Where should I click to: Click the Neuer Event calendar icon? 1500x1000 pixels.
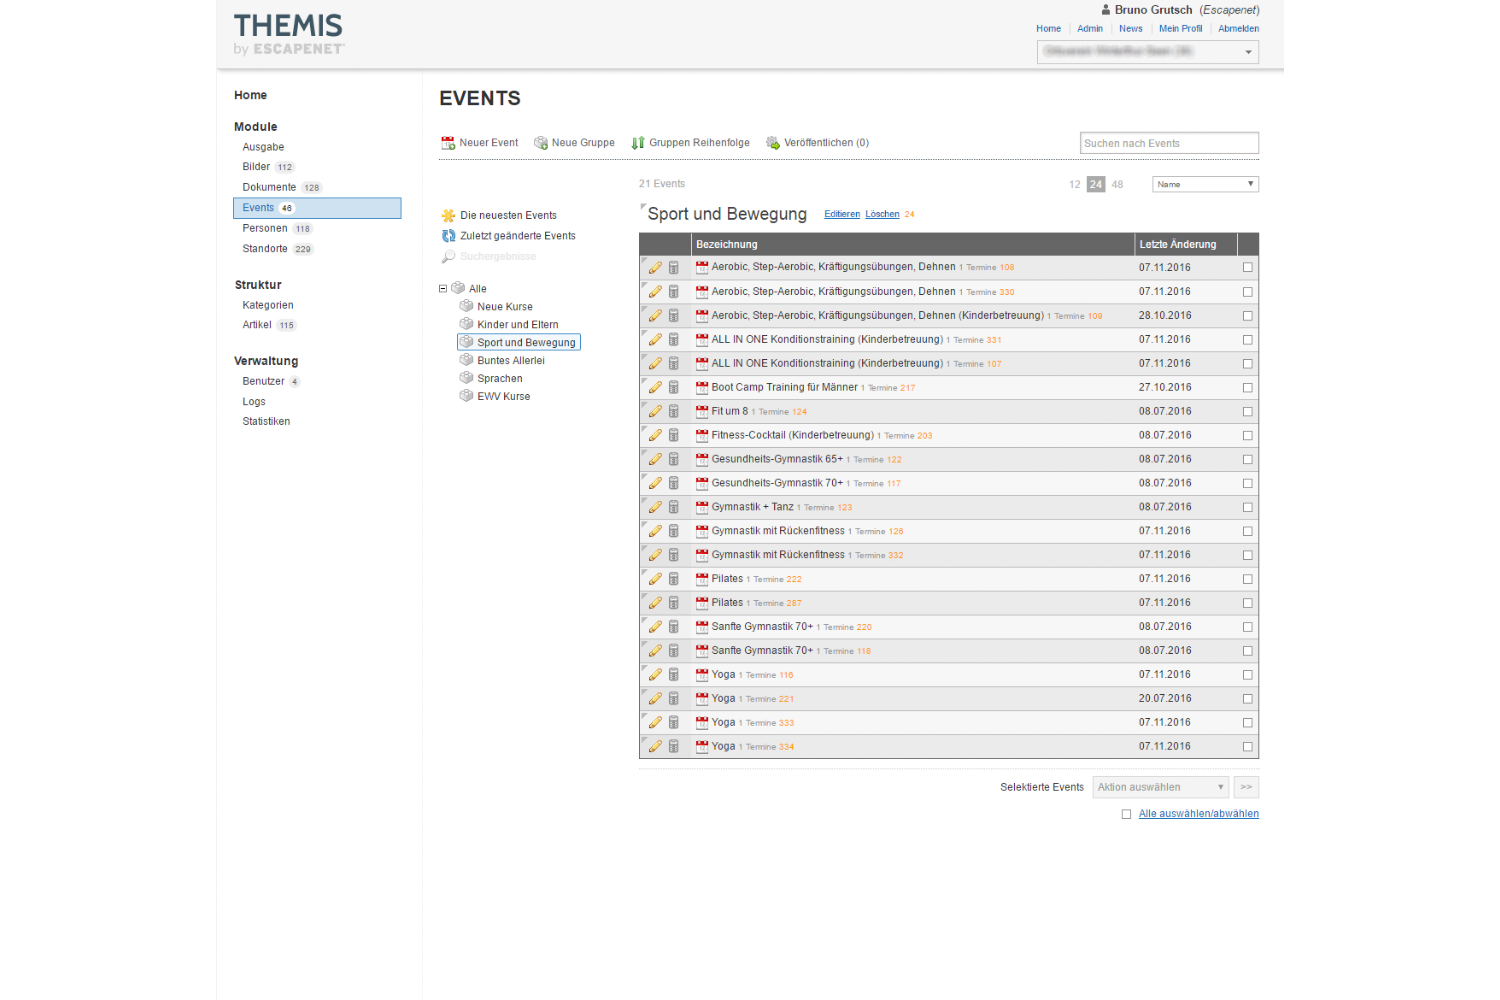pos(448,143)
